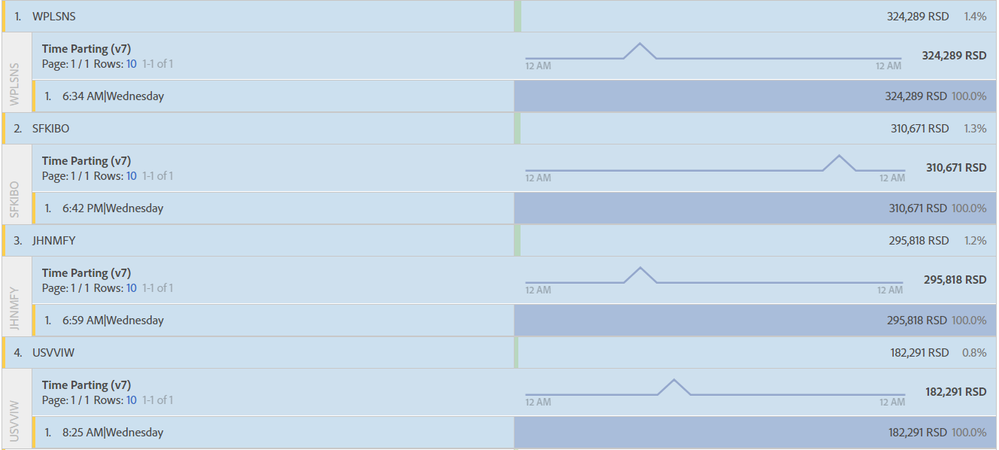Change rows count 10 in WPLSNS breakdown
The width and height of the screenshot is (999, 450).
click(131, 64)
